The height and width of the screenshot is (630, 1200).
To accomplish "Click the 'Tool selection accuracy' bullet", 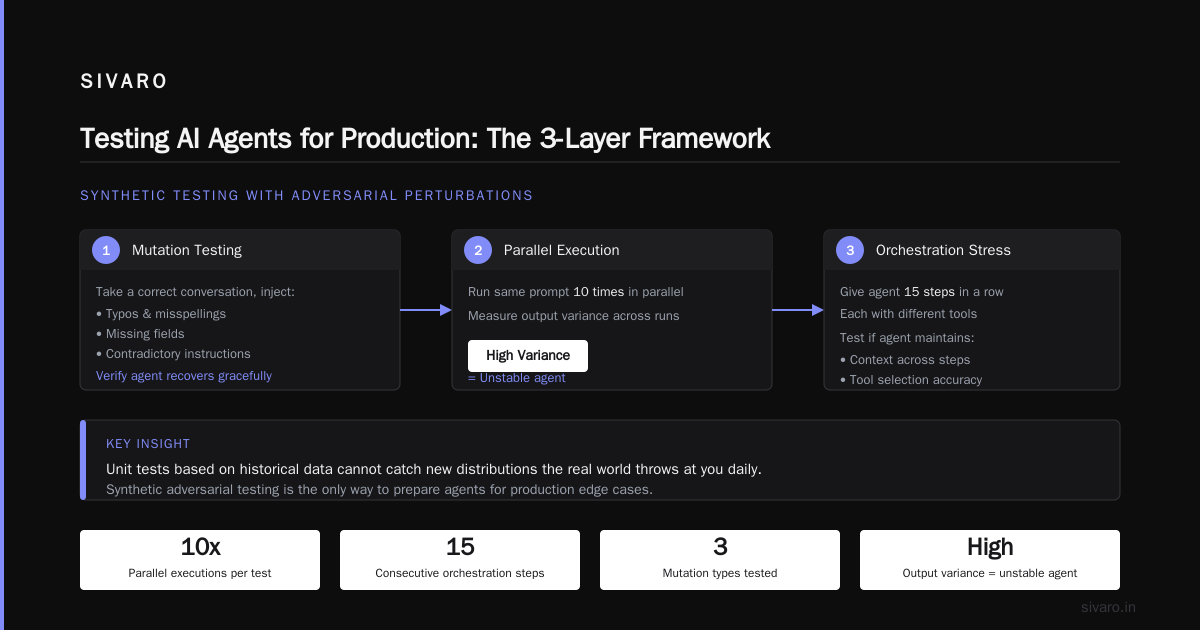I will point(911,380).
